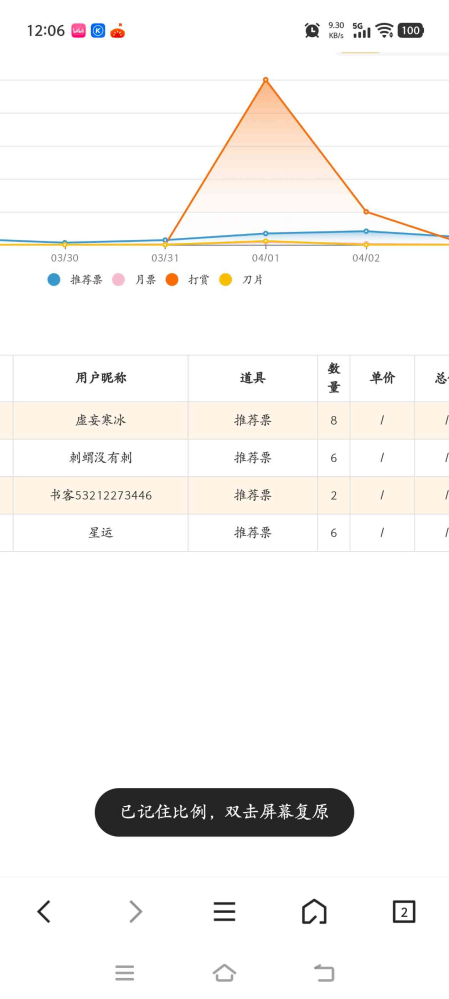Tap the Wi-Fi status icon

pos(384,30)
